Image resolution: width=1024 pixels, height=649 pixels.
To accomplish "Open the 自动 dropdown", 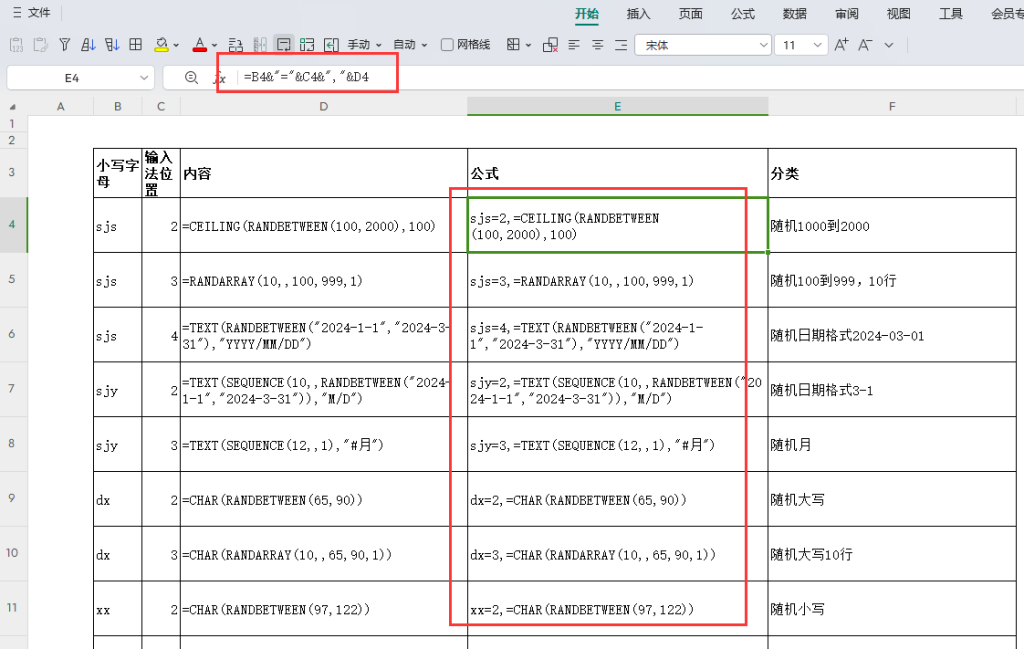I will 409,44.
